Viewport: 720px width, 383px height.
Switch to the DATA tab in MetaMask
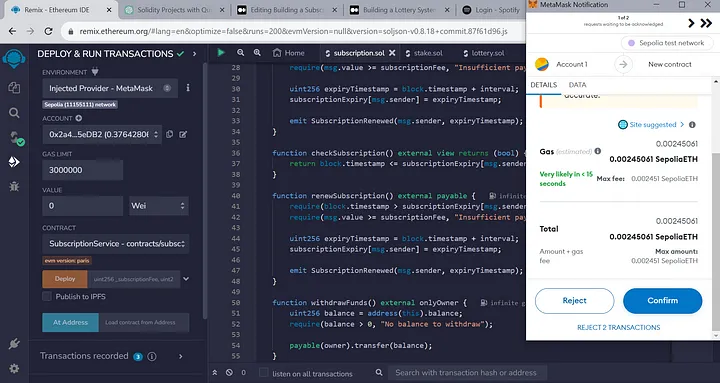577,85
